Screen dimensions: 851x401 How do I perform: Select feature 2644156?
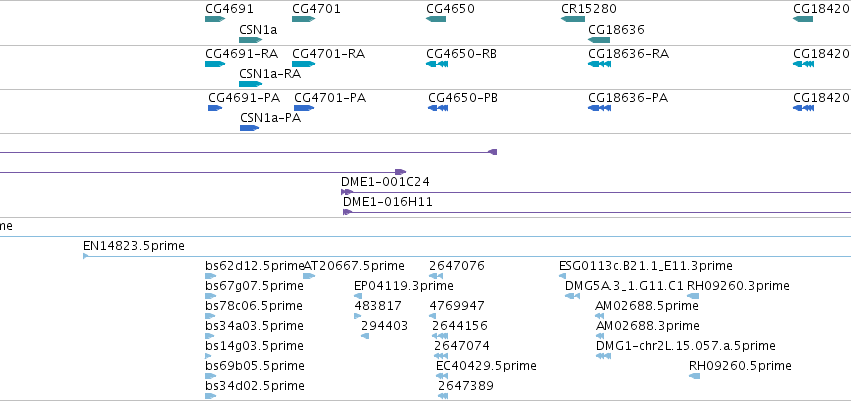pyautogui.click(x=440, y=336)
